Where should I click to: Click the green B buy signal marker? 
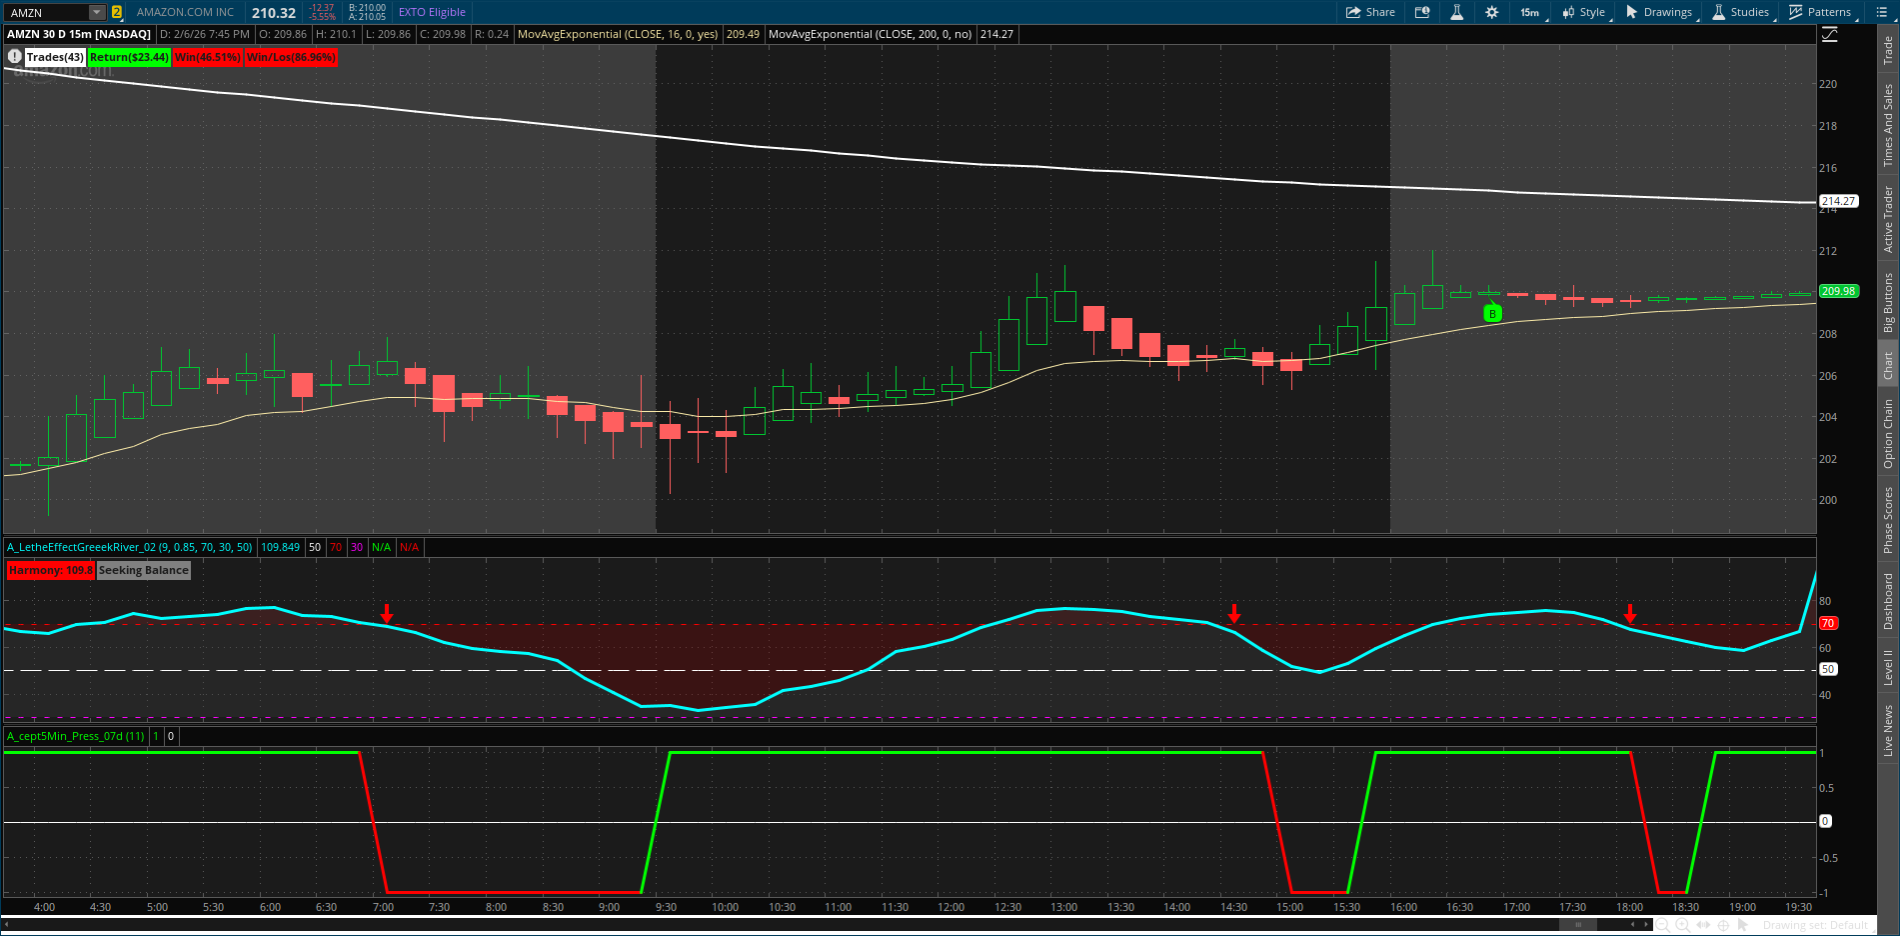click(1492, 314)
